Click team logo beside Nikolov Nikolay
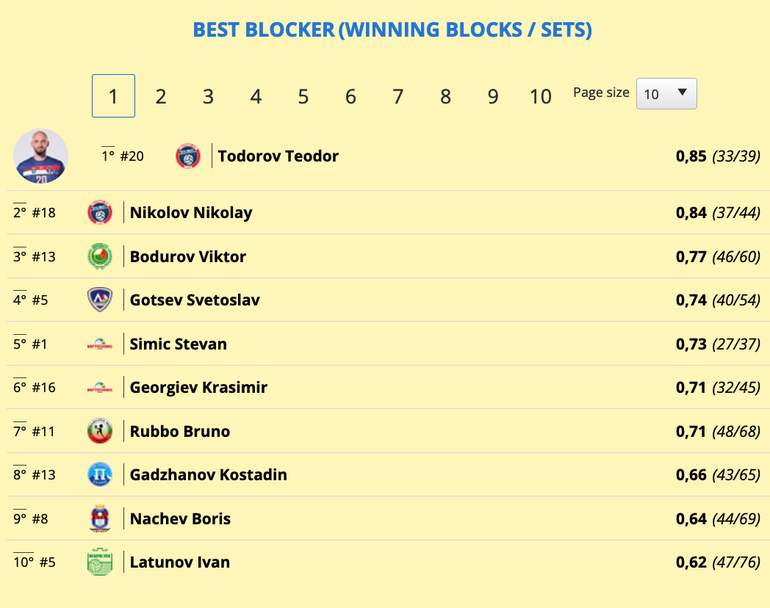Screen dimensions: 770x608 100,212
